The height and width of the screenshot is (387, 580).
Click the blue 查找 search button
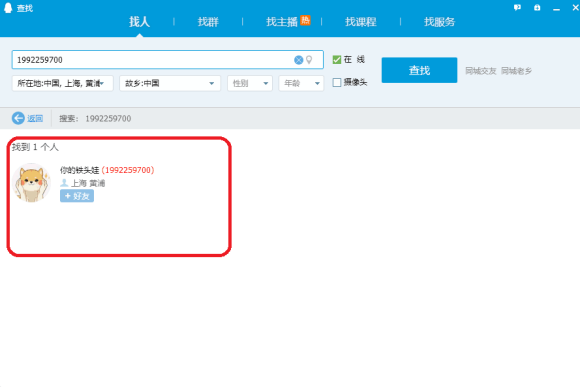(419, 70)
